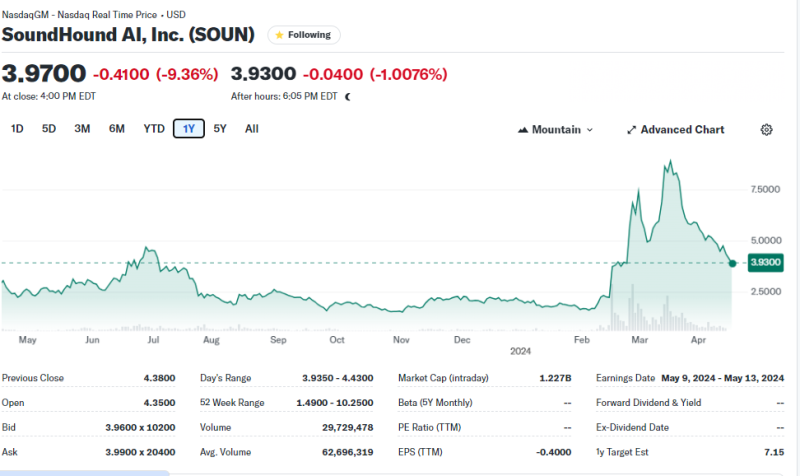Open Advanced Chart view
Image resolution: width=800 pixels, height=476 pixels.
click(676, 130)
